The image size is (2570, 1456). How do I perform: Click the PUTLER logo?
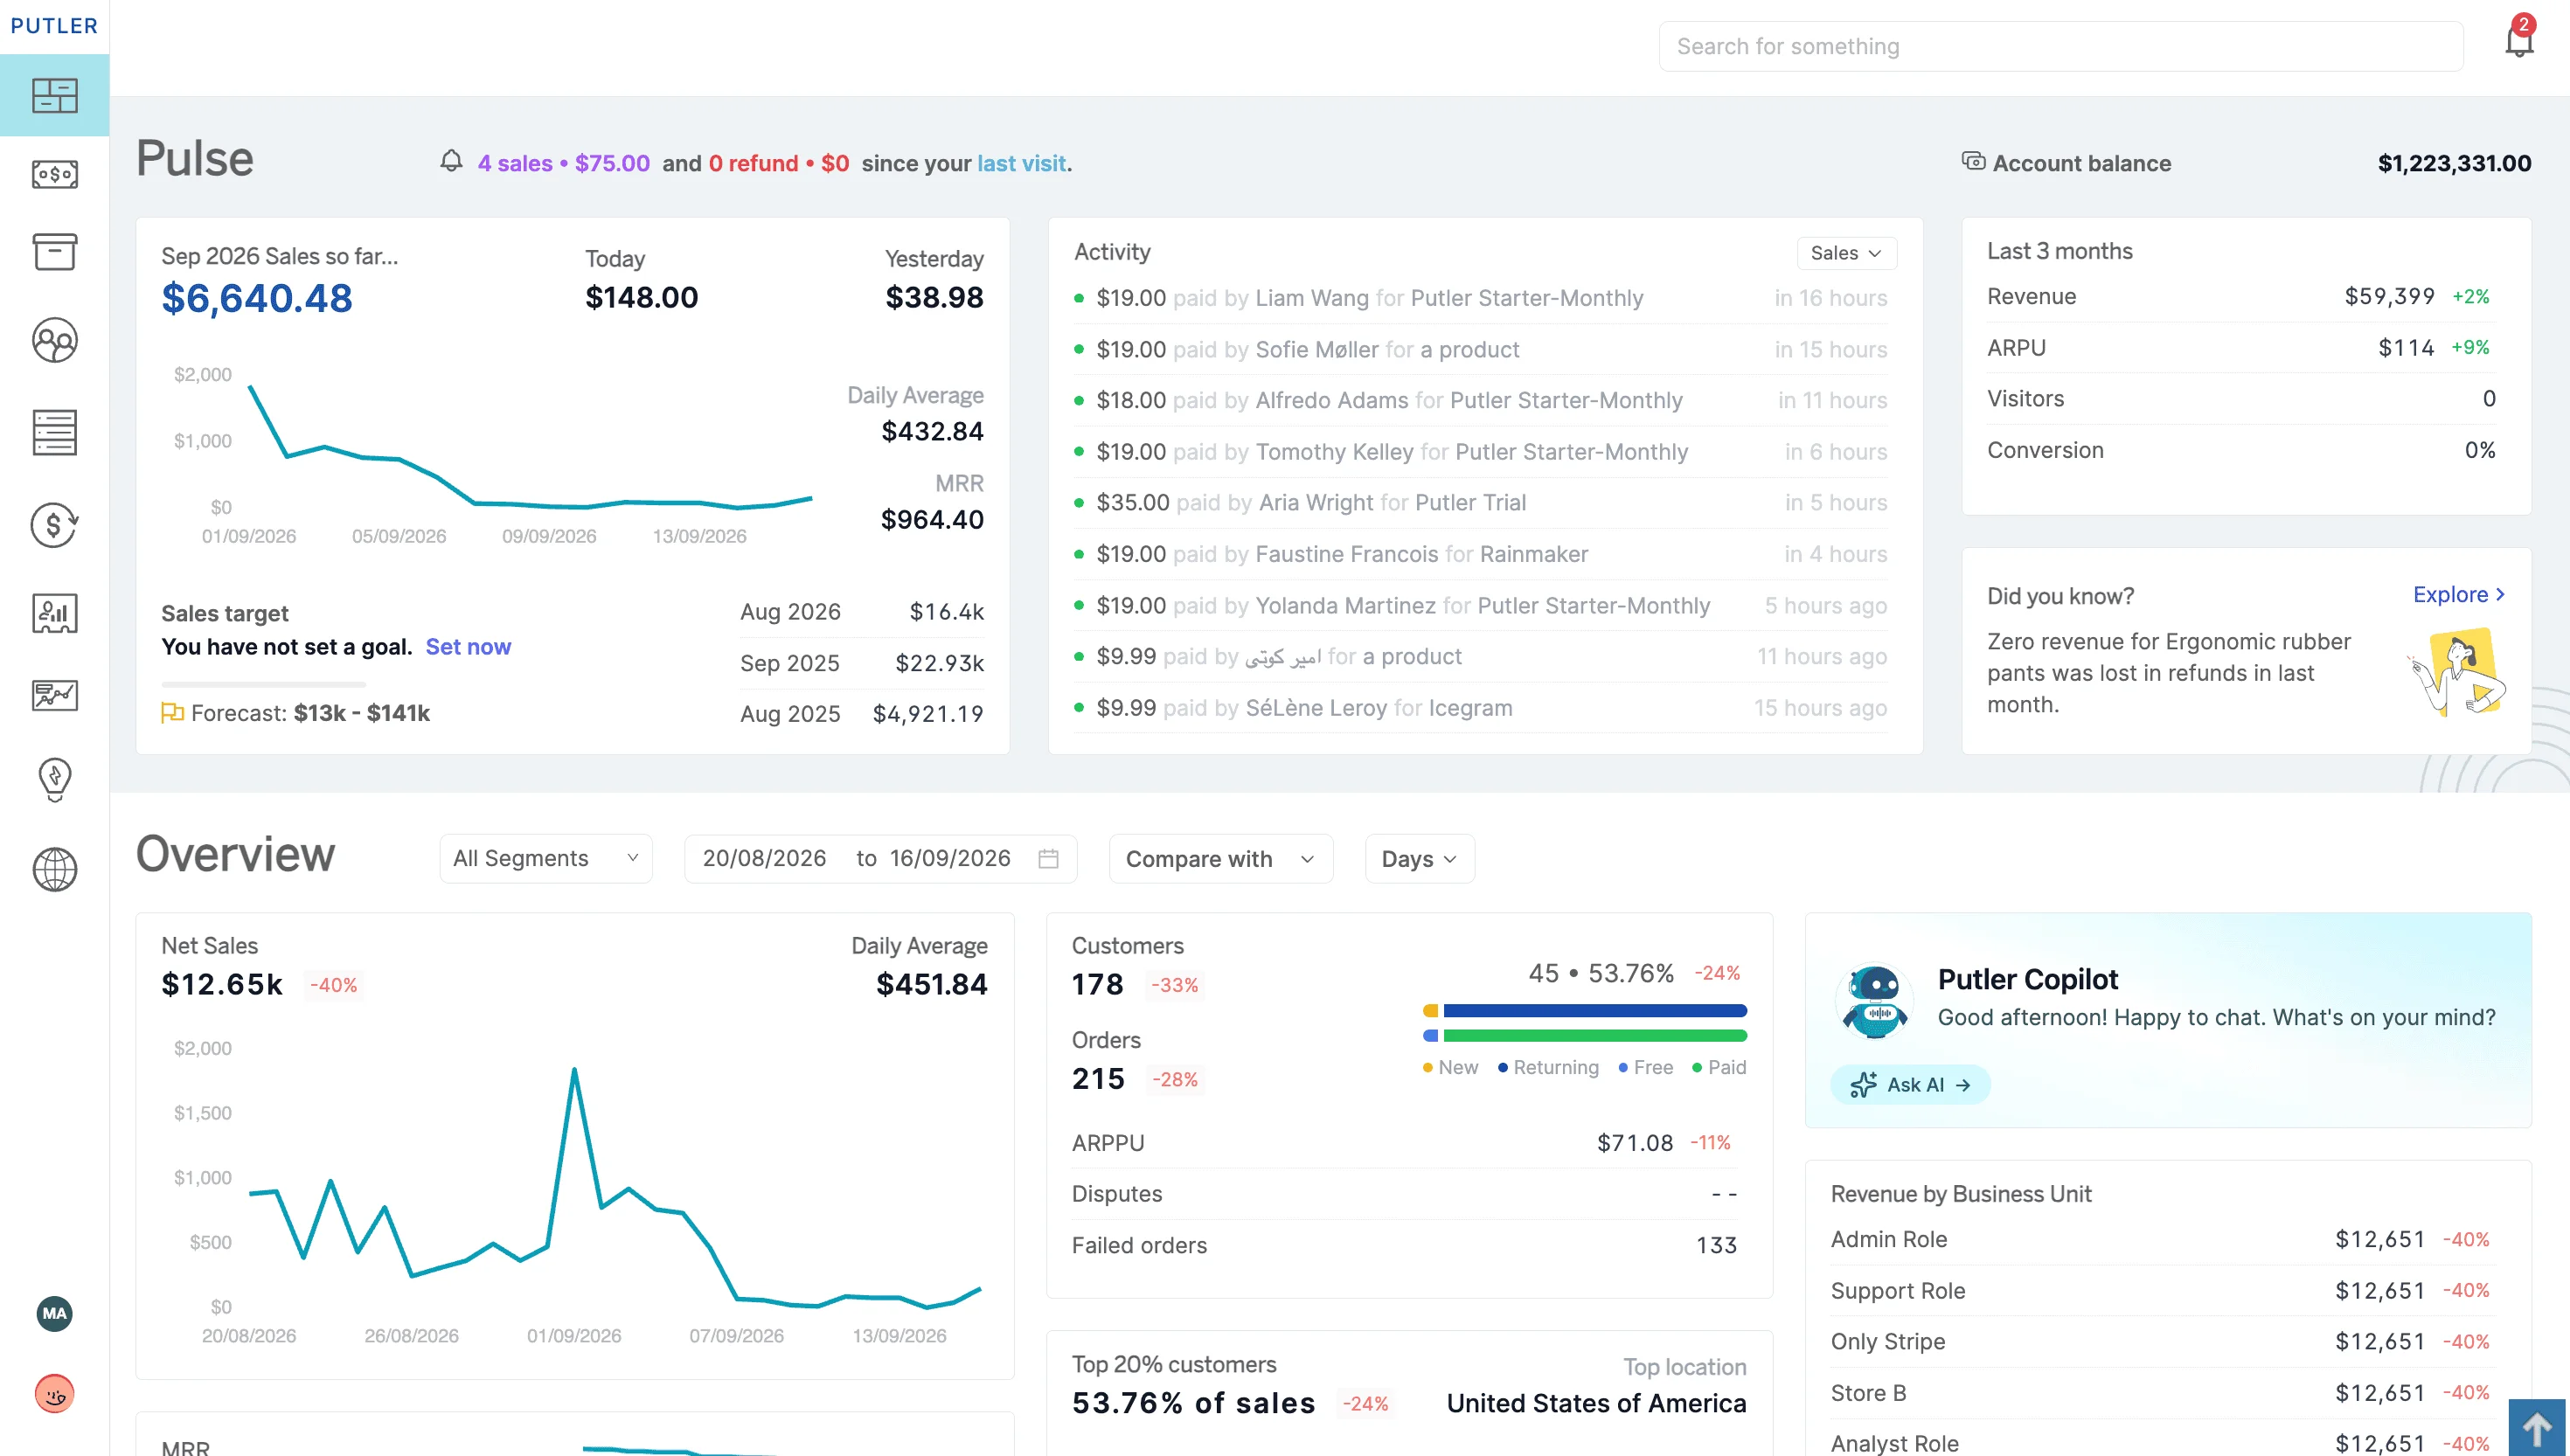point(54,26)
